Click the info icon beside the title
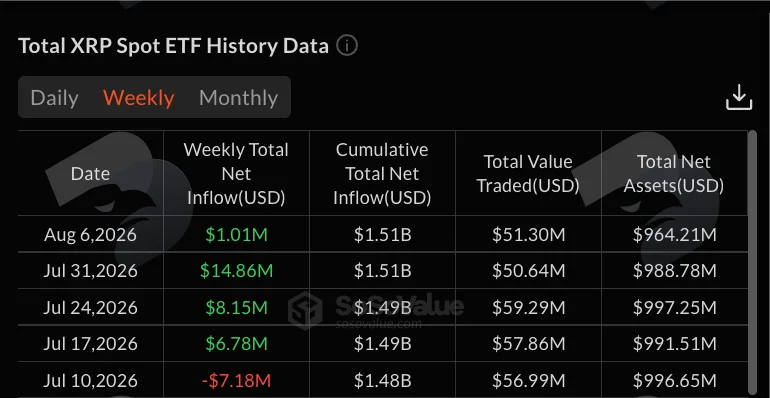Screen dimensions: 770x398 pos(347,46)
